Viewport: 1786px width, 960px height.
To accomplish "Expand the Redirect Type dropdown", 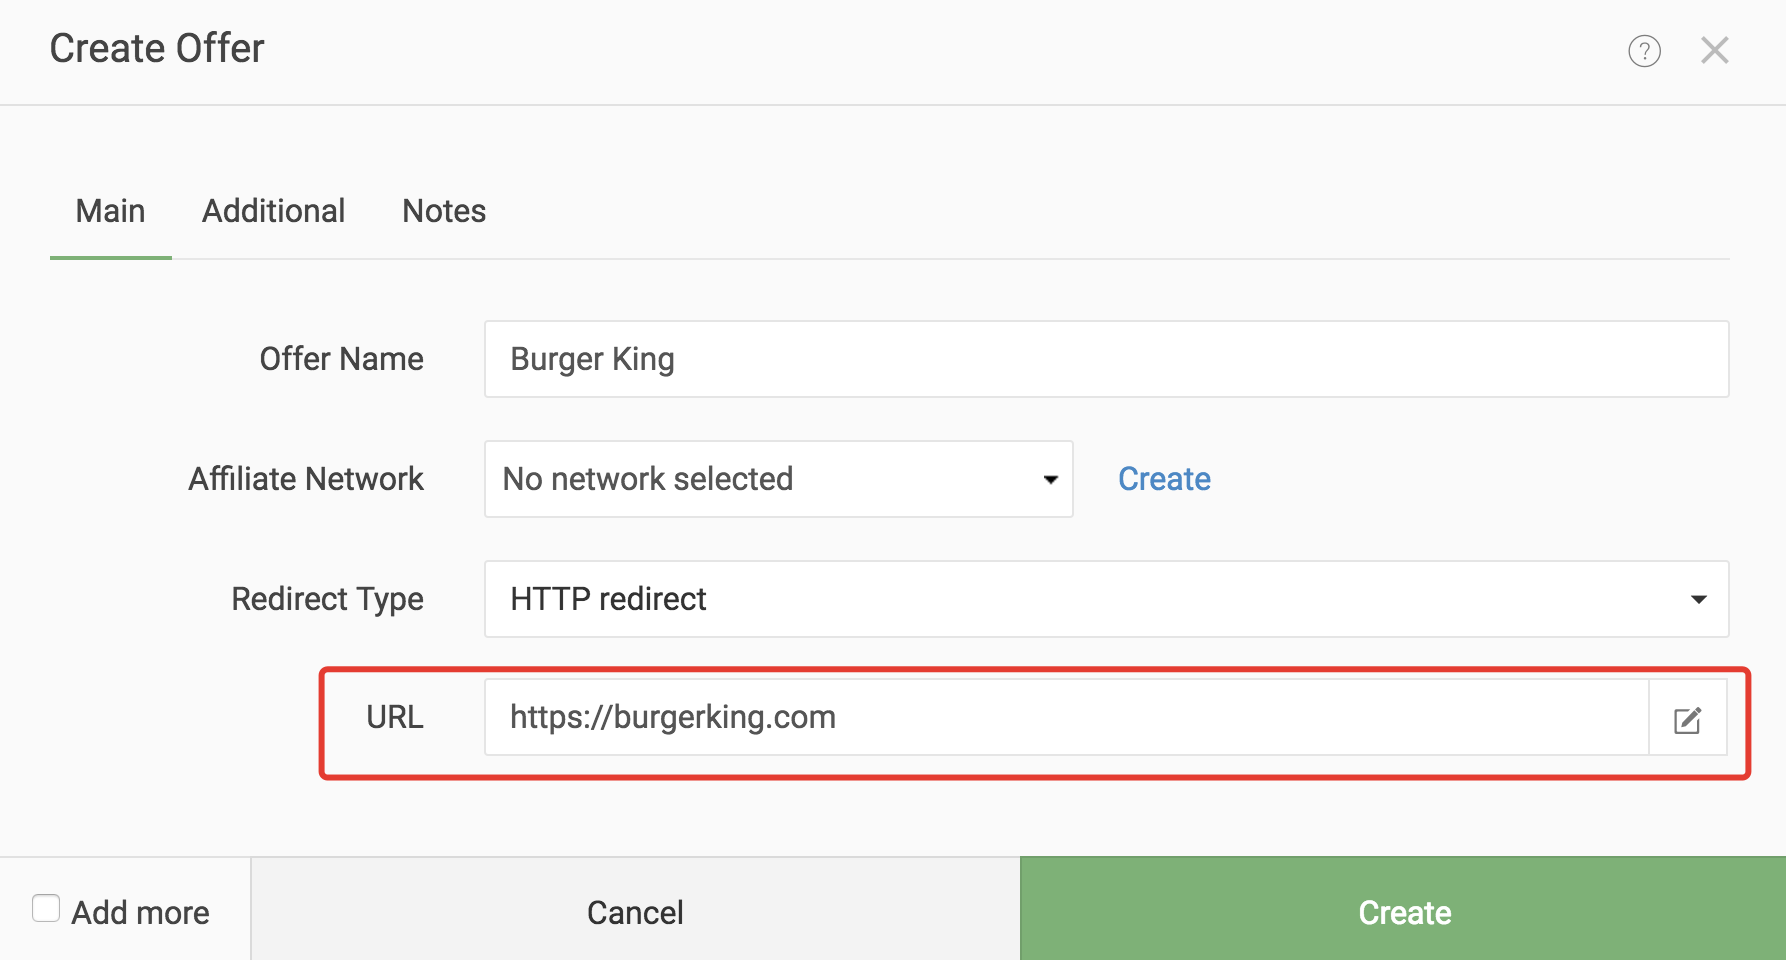I will [1107, 599].
